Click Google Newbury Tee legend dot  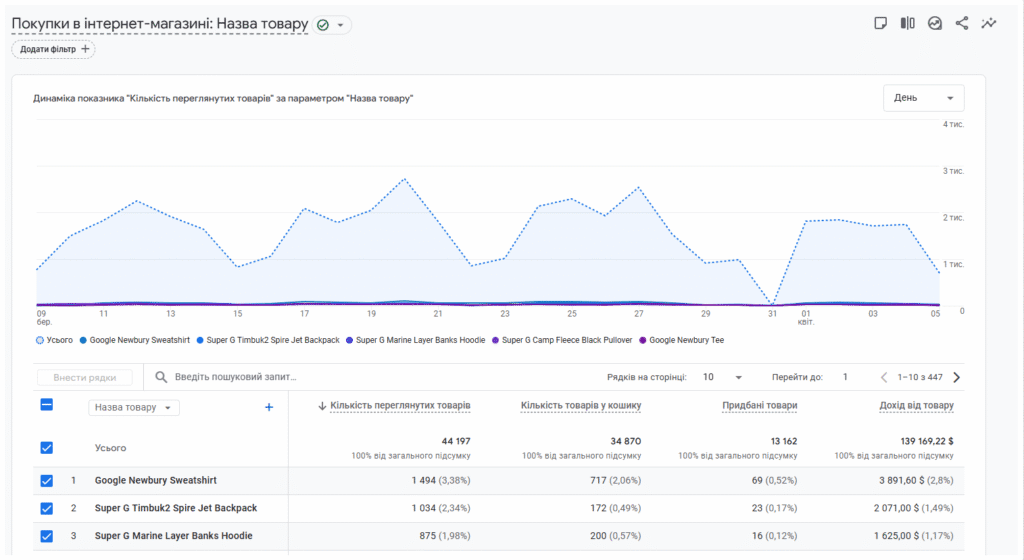[643, 340]
